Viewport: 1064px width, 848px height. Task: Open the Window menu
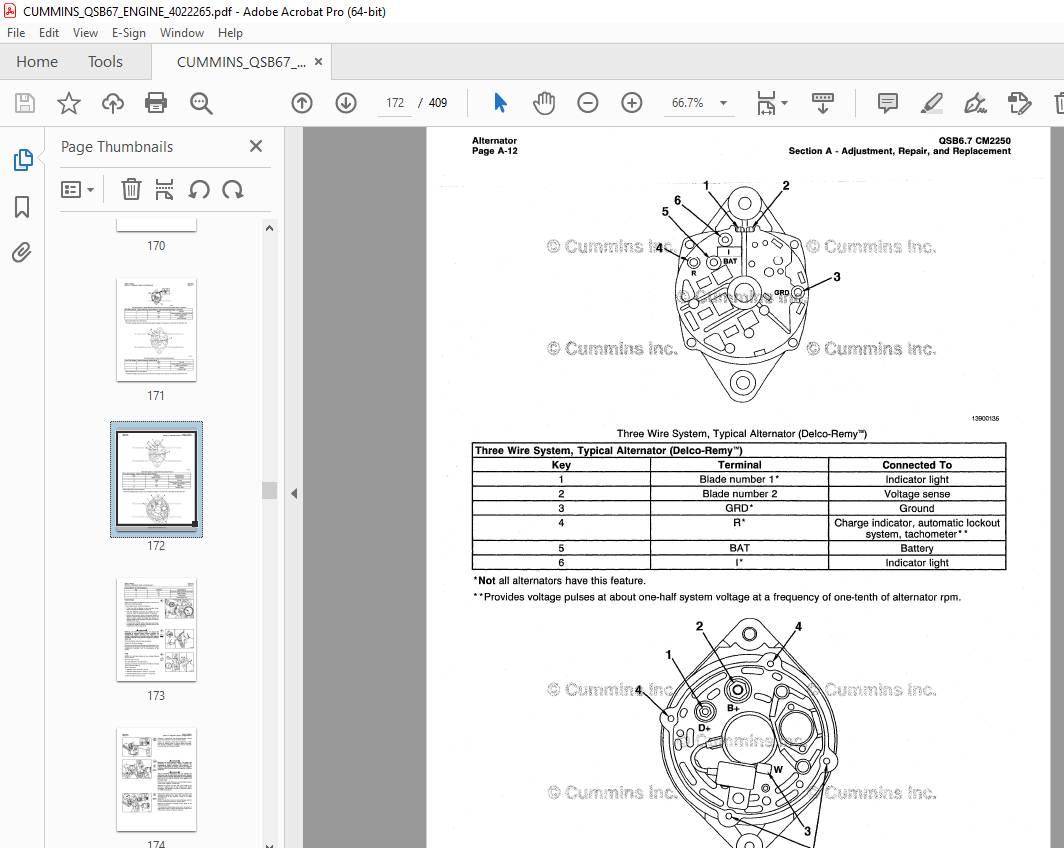181,33
